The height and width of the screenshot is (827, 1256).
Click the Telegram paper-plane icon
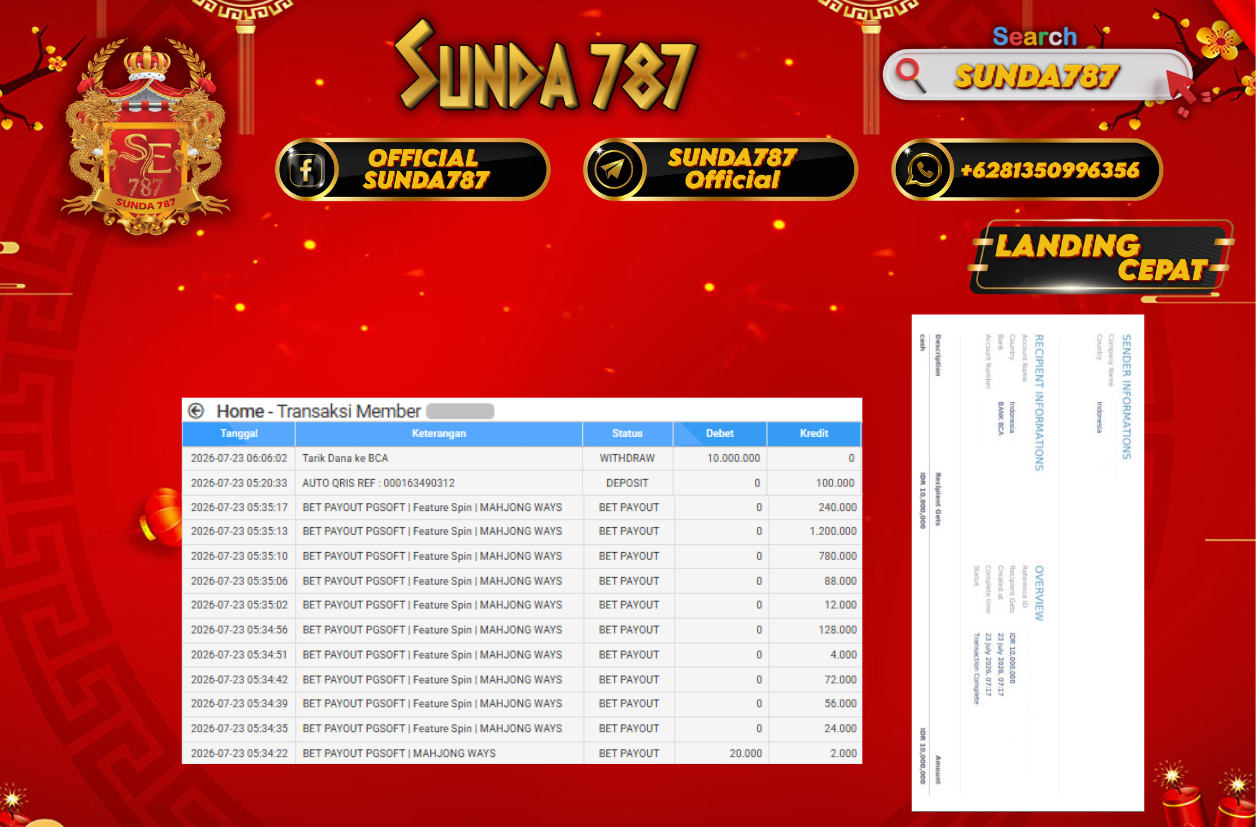[612, 169]
